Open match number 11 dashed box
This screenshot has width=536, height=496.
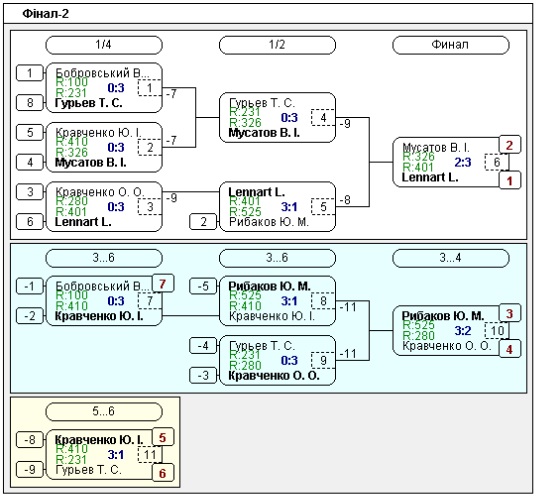(x=150, y=455)
